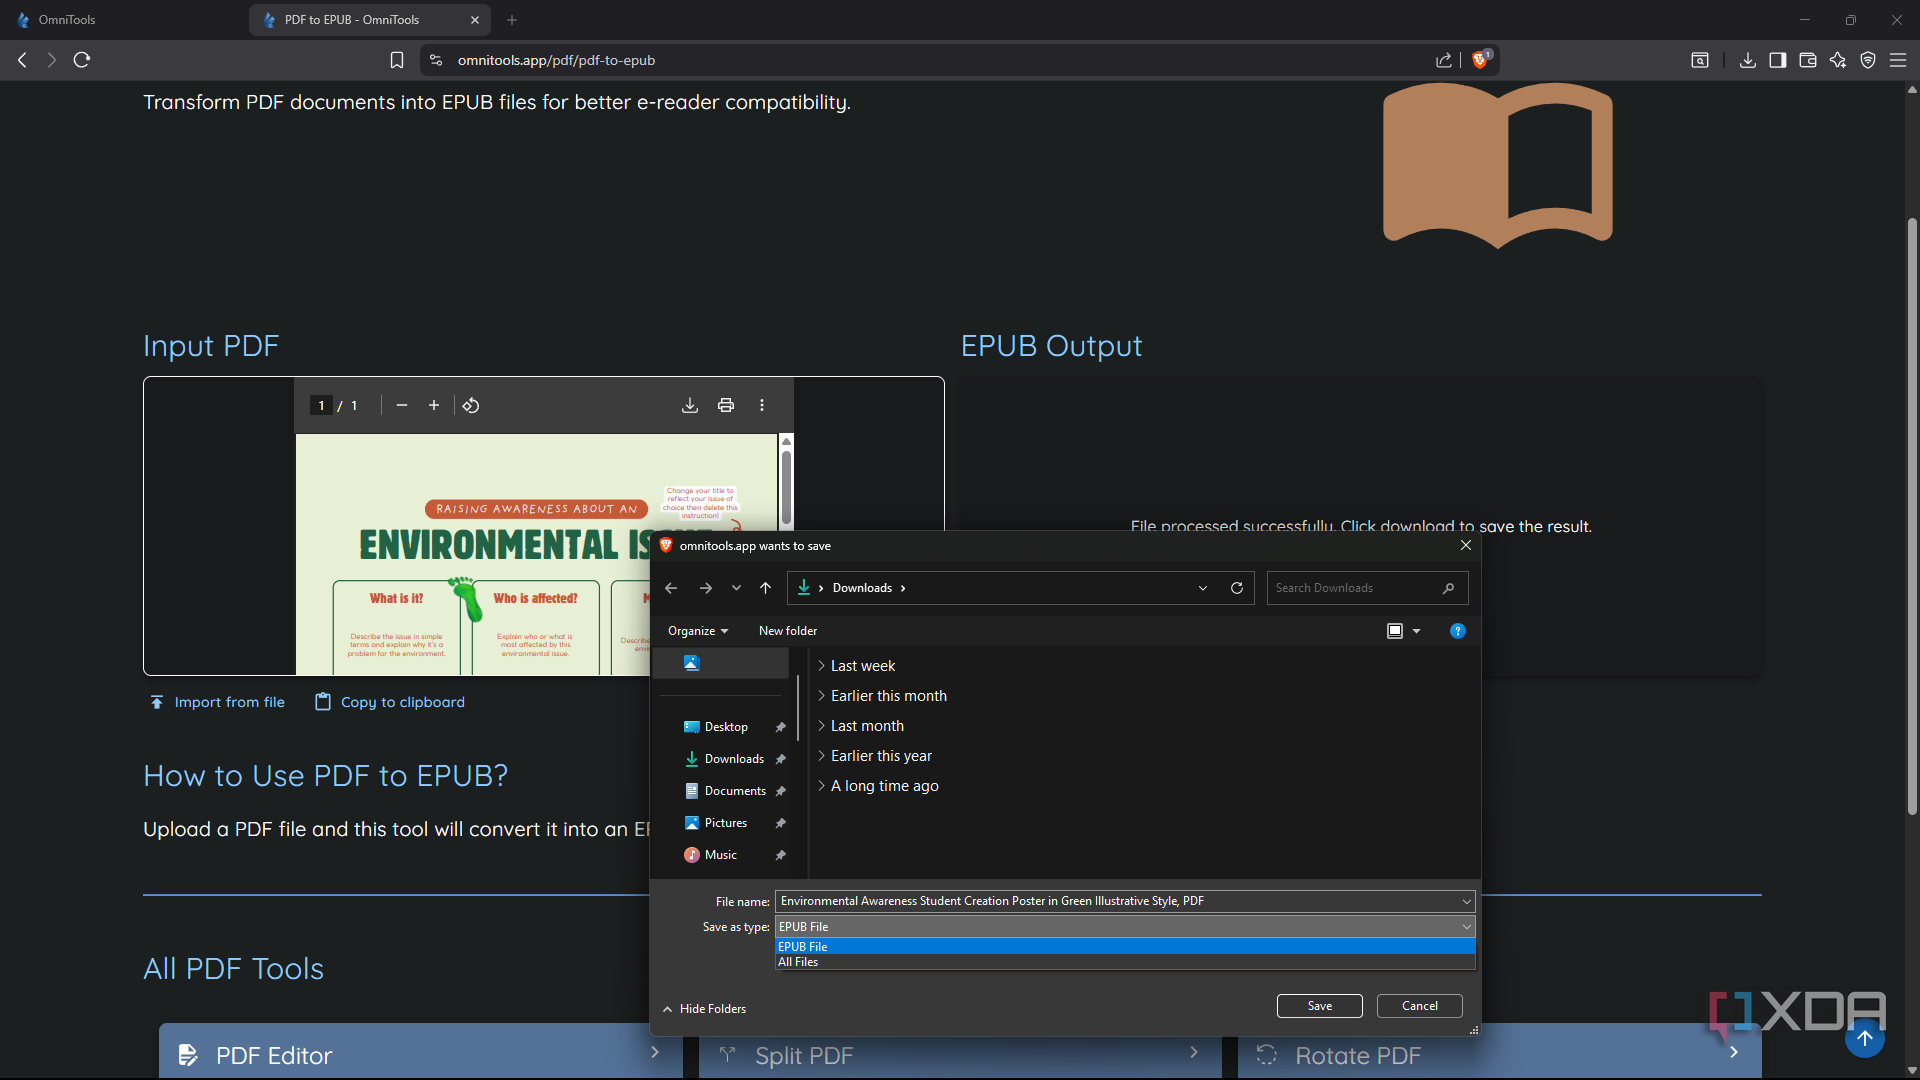This screenshot has width=1920, height=1080.
Task: Open PDF viewer more options menu
Action: [762, 405]
